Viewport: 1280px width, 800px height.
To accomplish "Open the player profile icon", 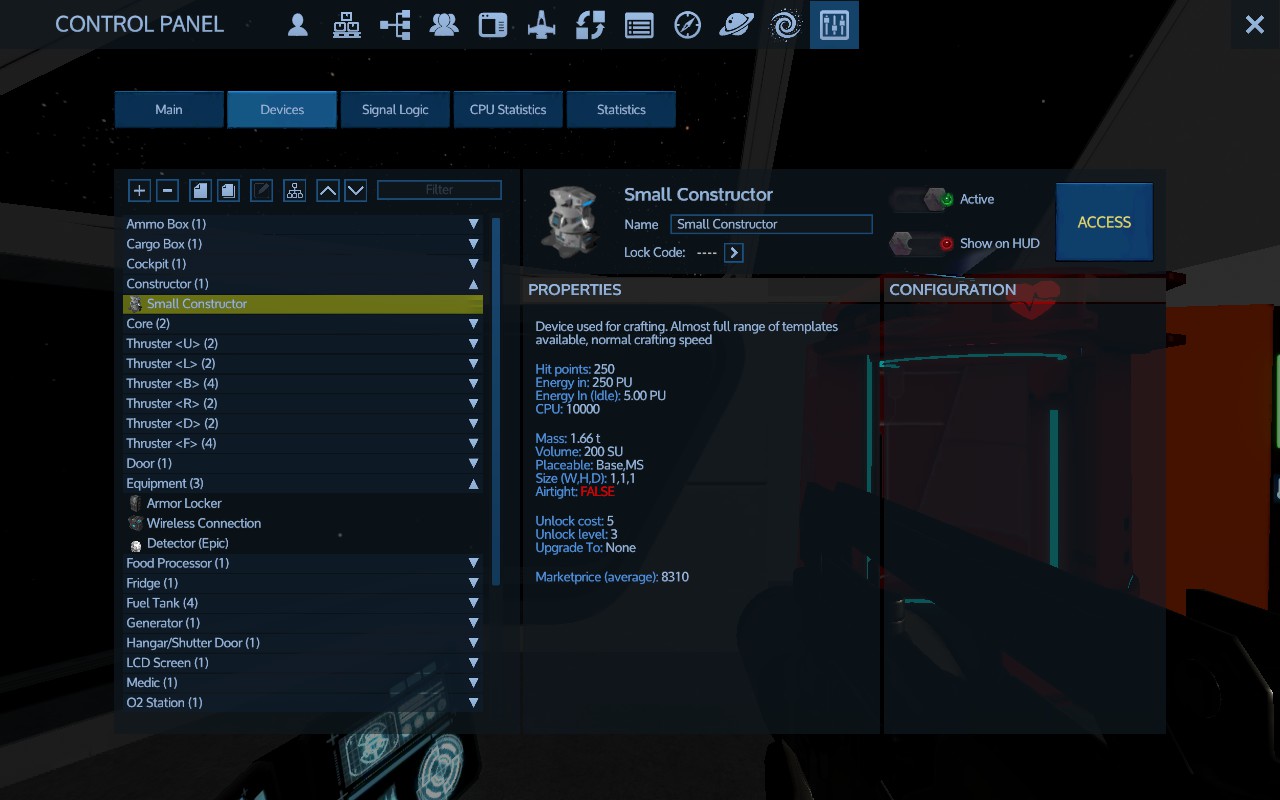I will (297, 25).
